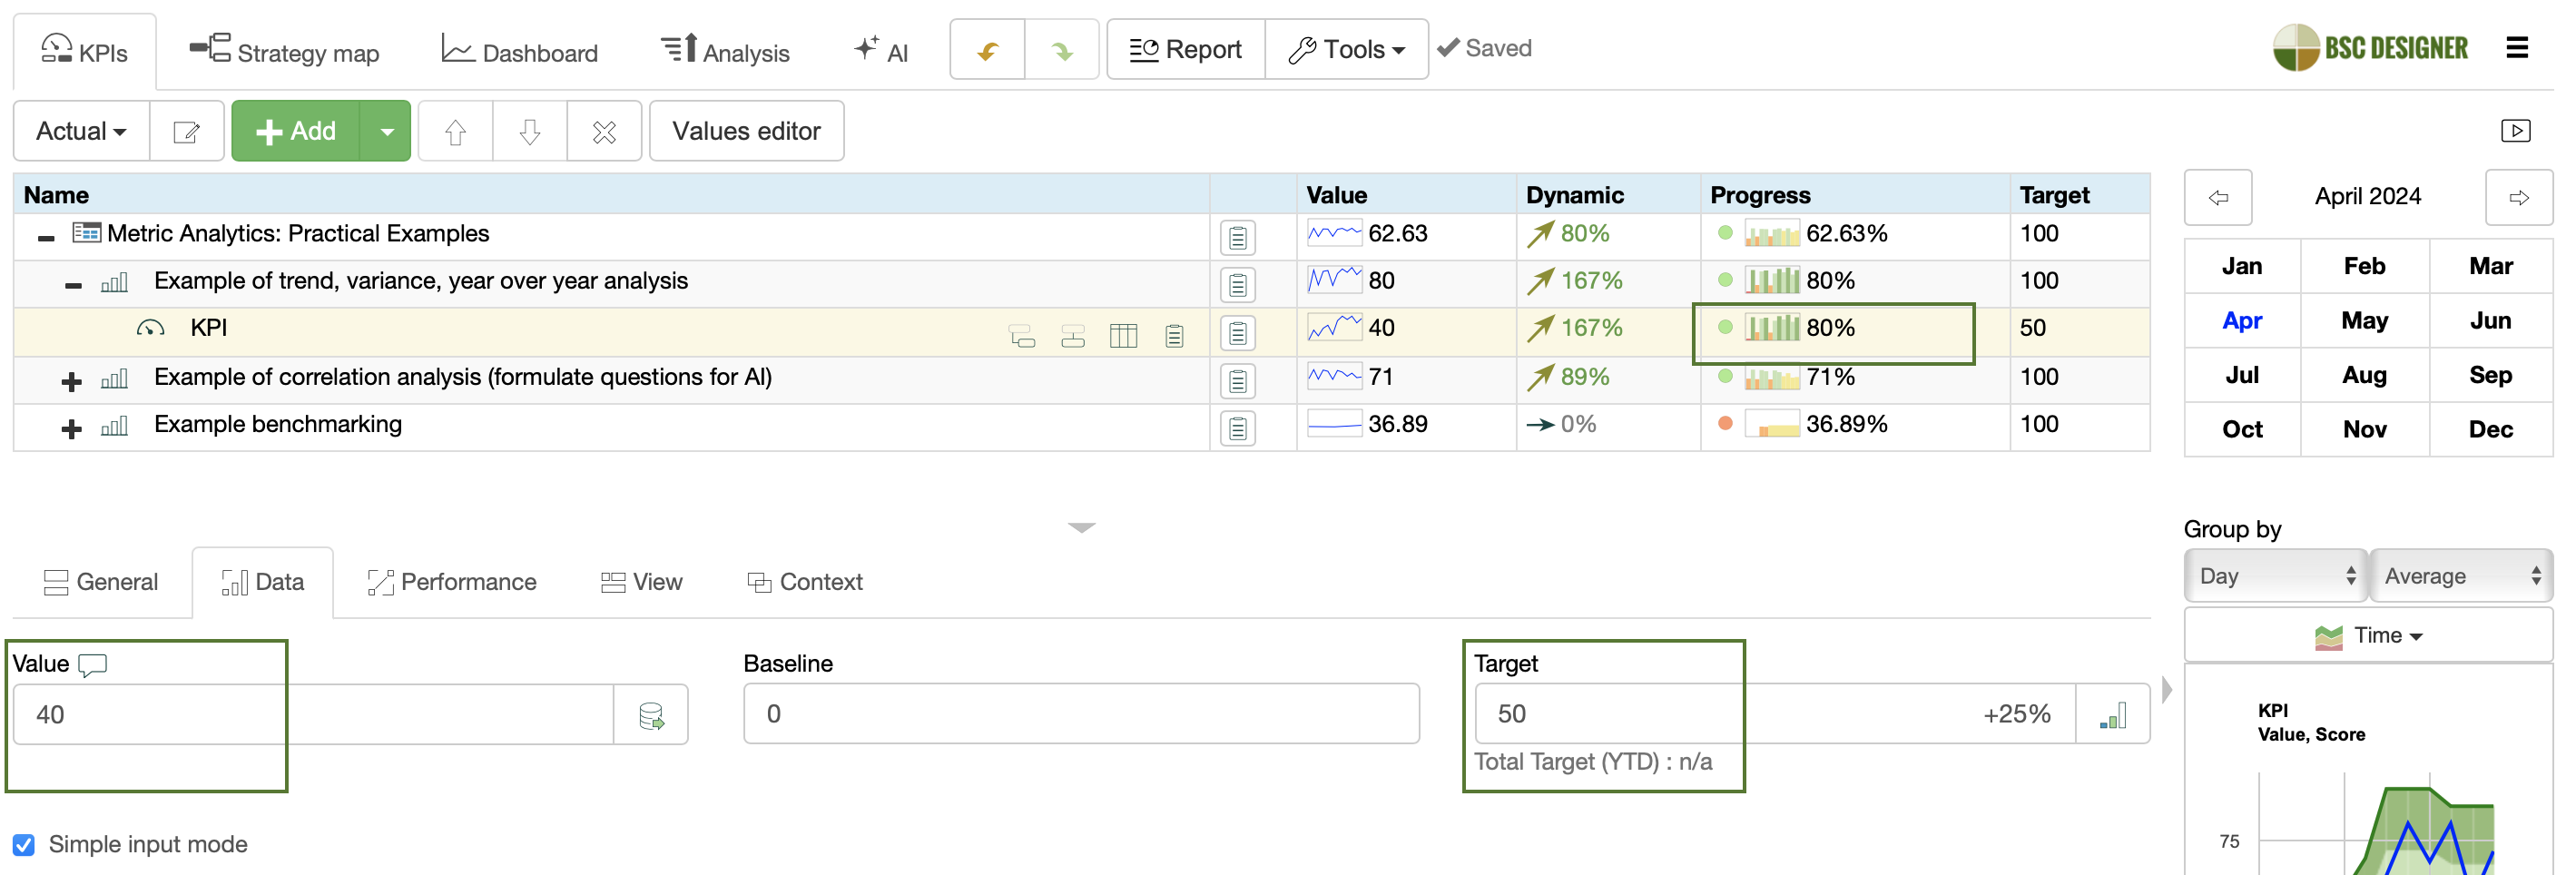Open the Day group-by selector

[x=2276, y=575]
